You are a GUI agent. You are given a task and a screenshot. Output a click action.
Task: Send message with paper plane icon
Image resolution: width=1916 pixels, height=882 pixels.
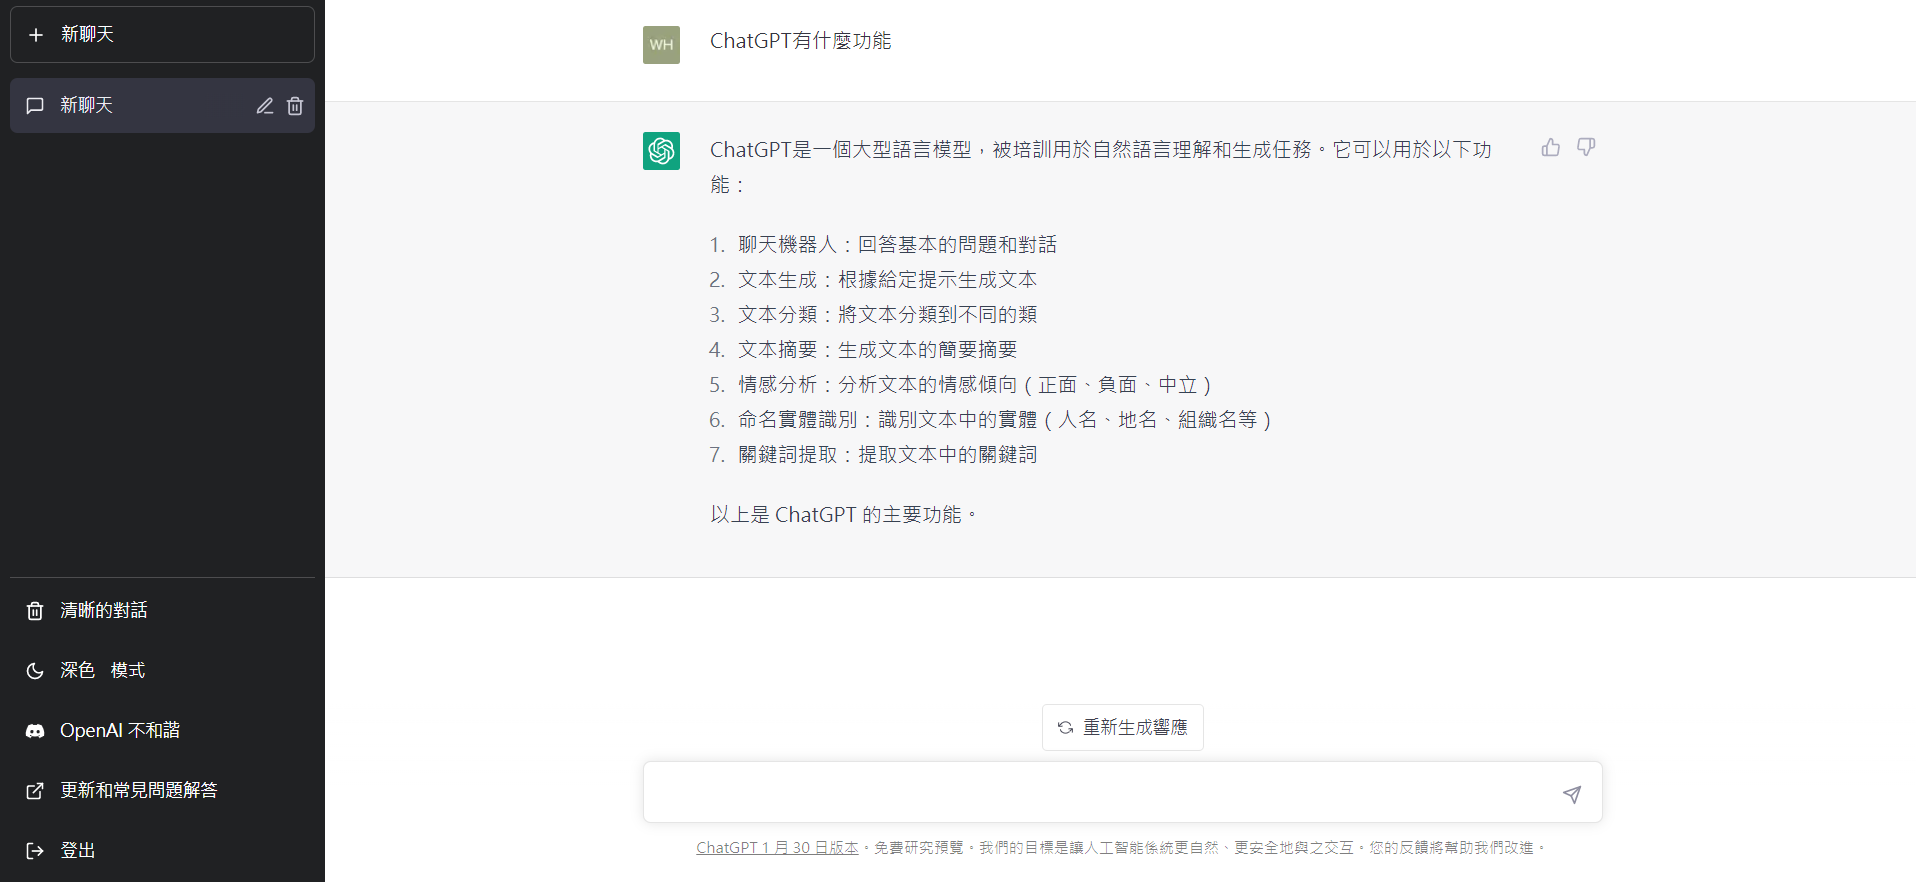click(x=1572, y=794)
